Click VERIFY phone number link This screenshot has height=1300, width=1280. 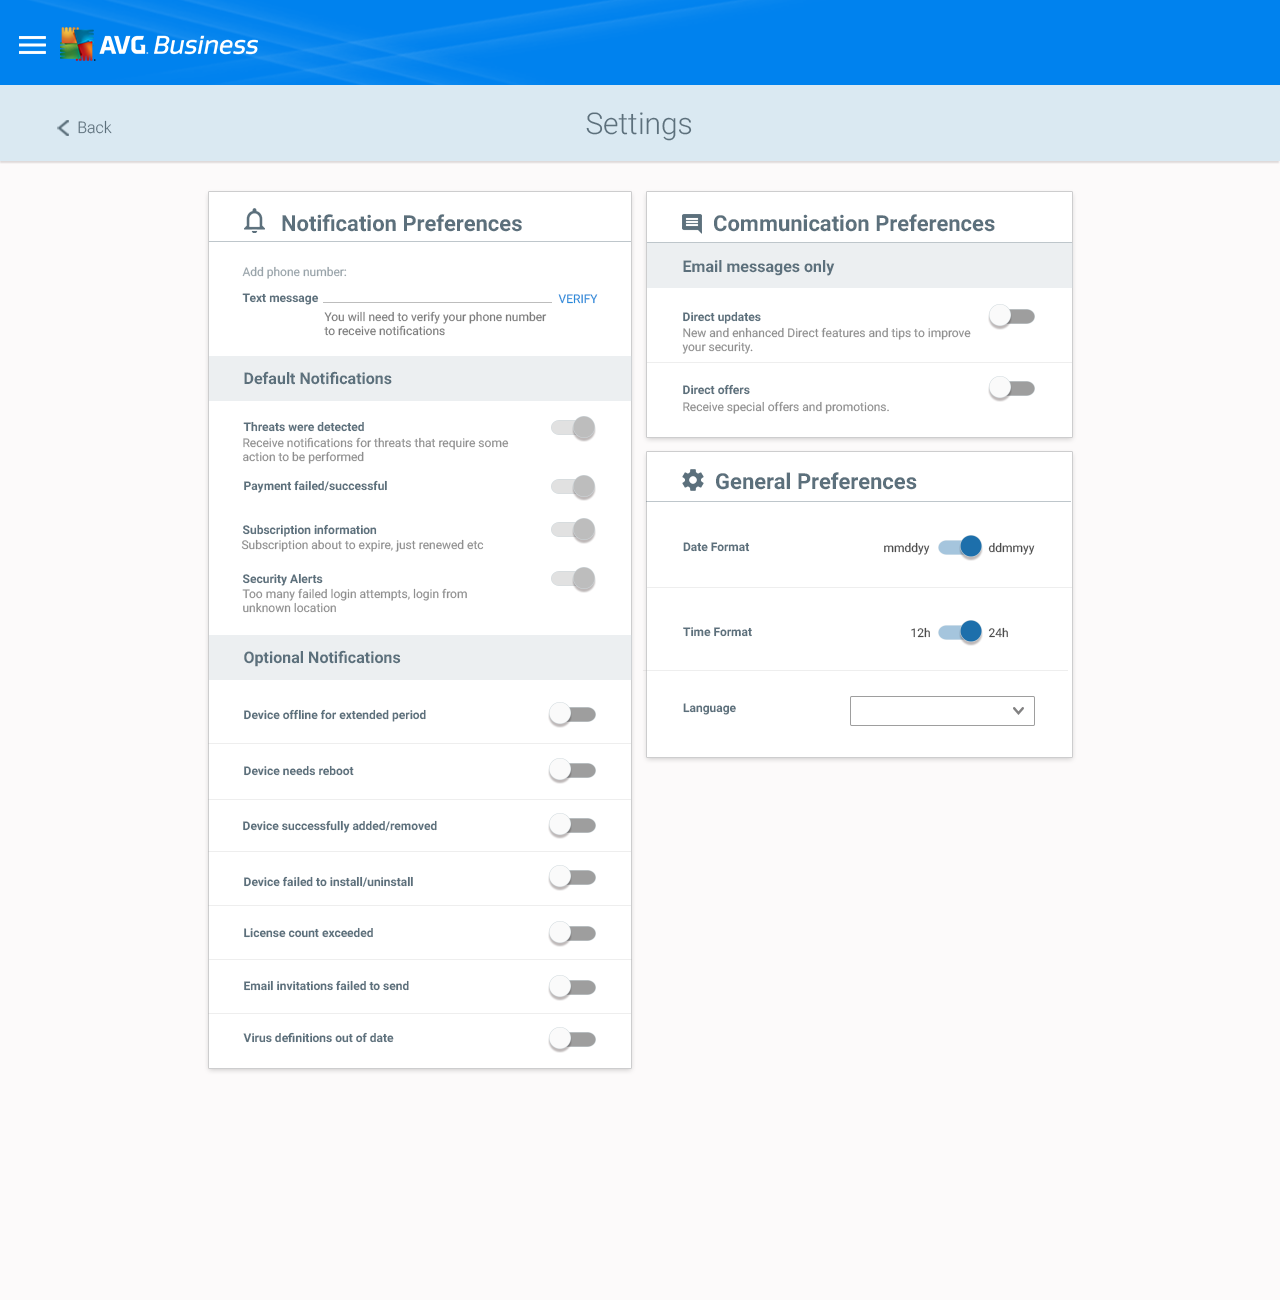578,299
